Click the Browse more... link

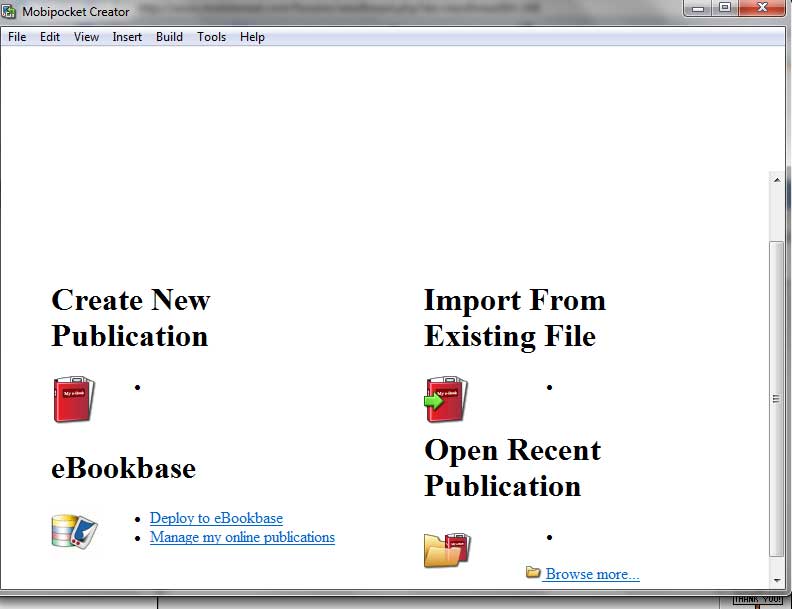(x=592, y=574)
